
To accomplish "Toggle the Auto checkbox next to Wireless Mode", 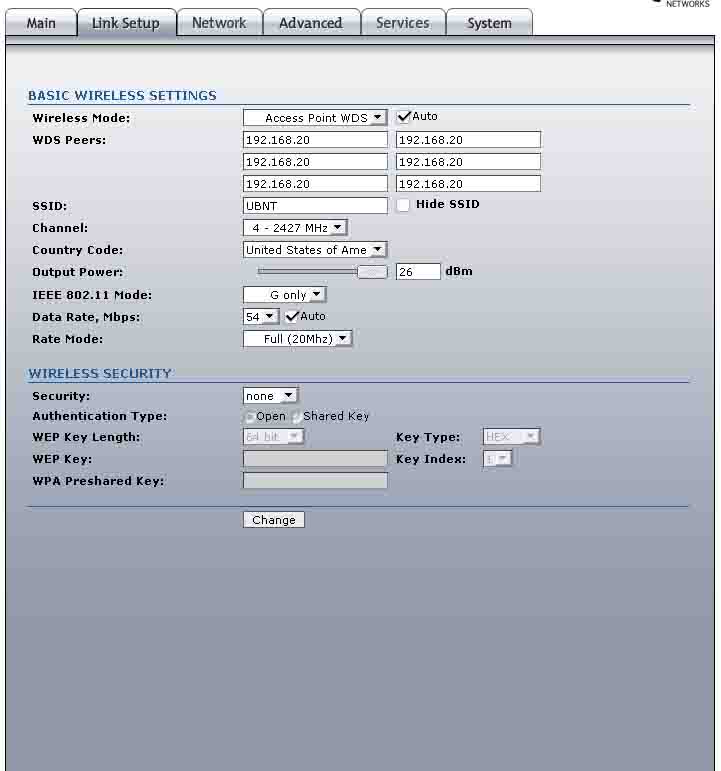I will click(x=404, y=117).
